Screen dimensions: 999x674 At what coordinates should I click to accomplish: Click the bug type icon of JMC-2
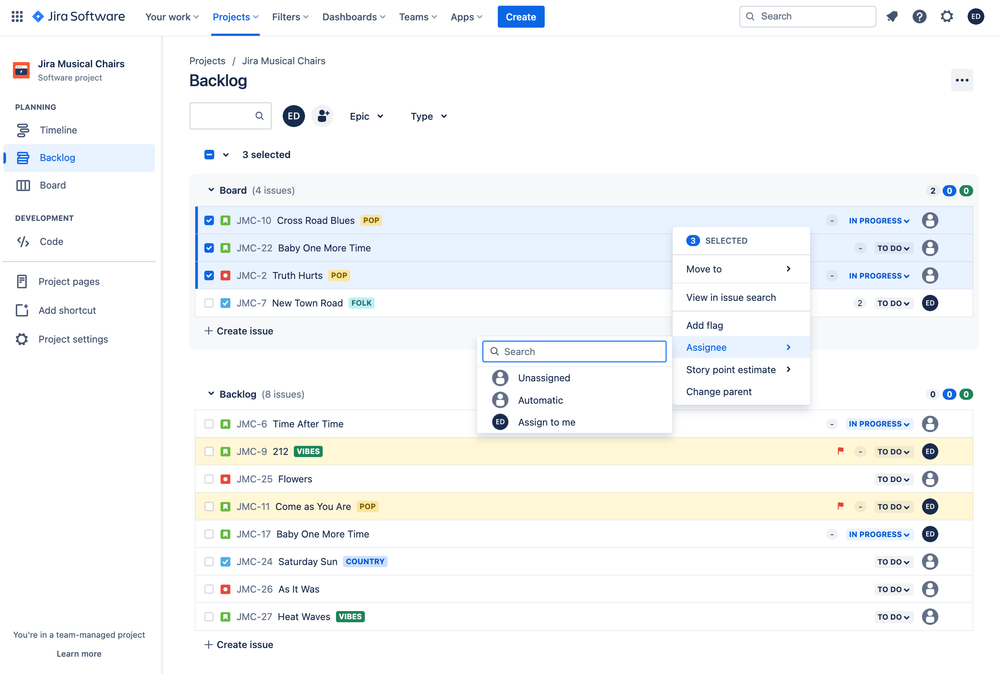tap(226, 276)
